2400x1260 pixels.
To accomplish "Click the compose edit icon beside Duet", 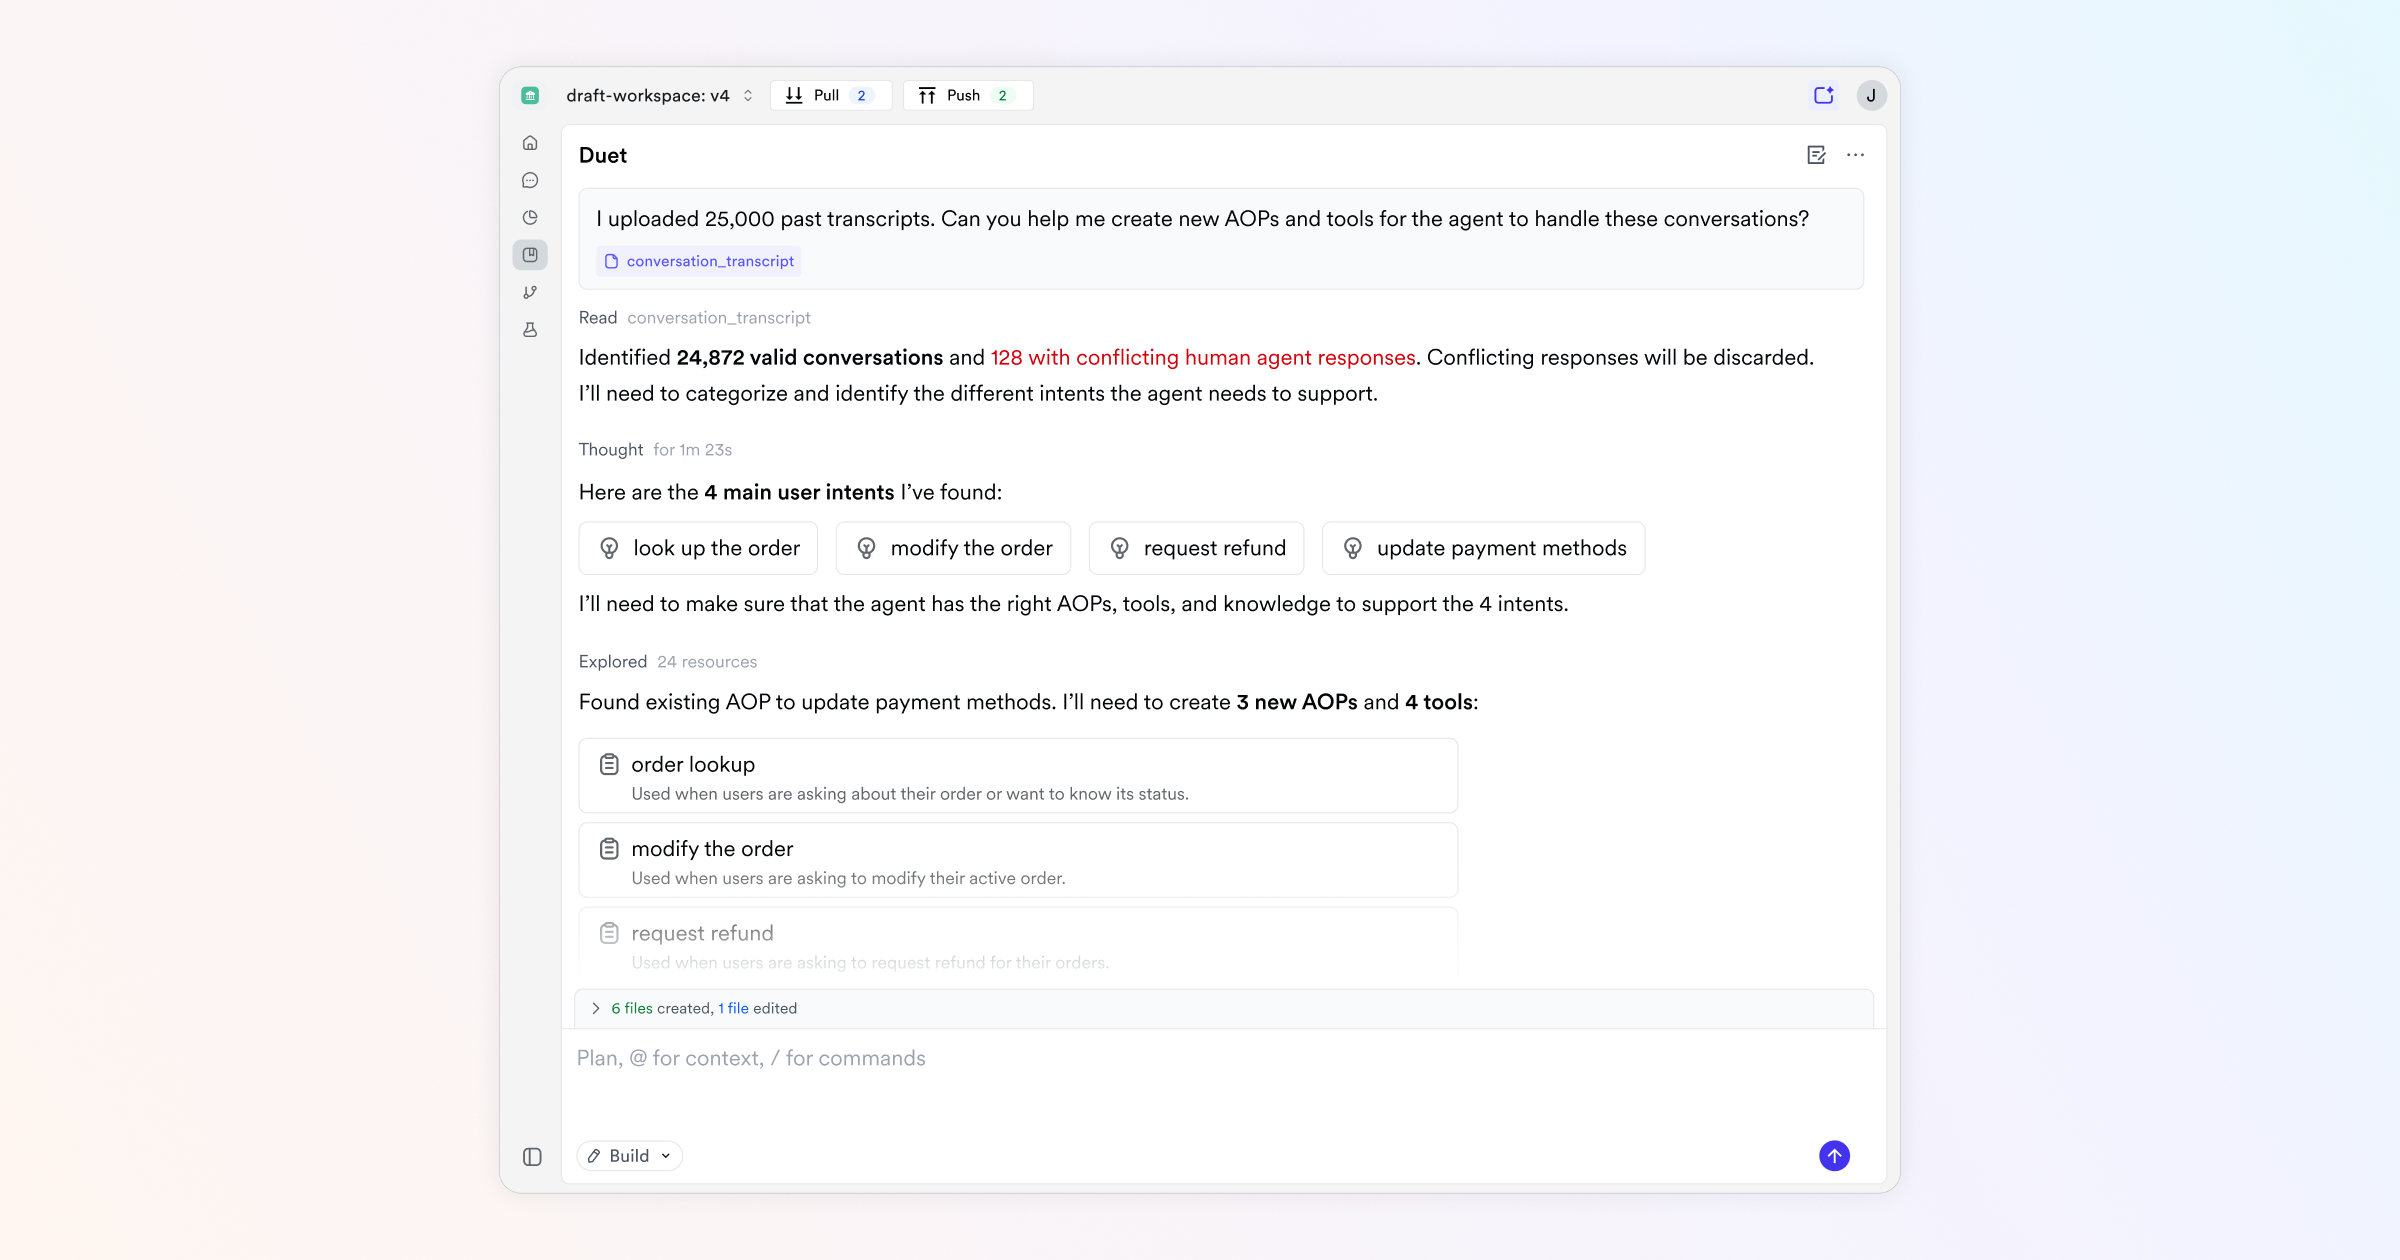I will (x=1816, y=155).
